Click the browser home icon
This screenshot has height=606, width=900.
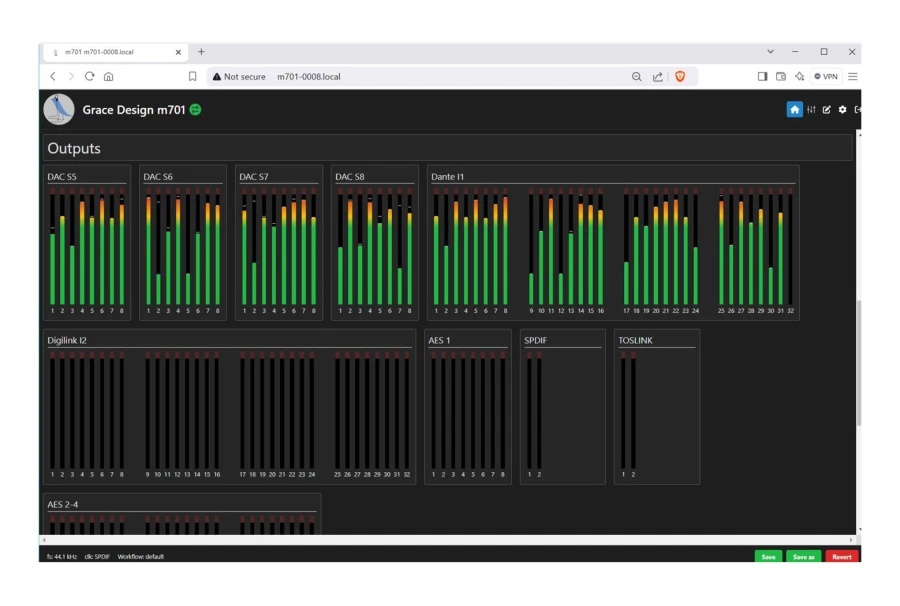click(108, 76)
